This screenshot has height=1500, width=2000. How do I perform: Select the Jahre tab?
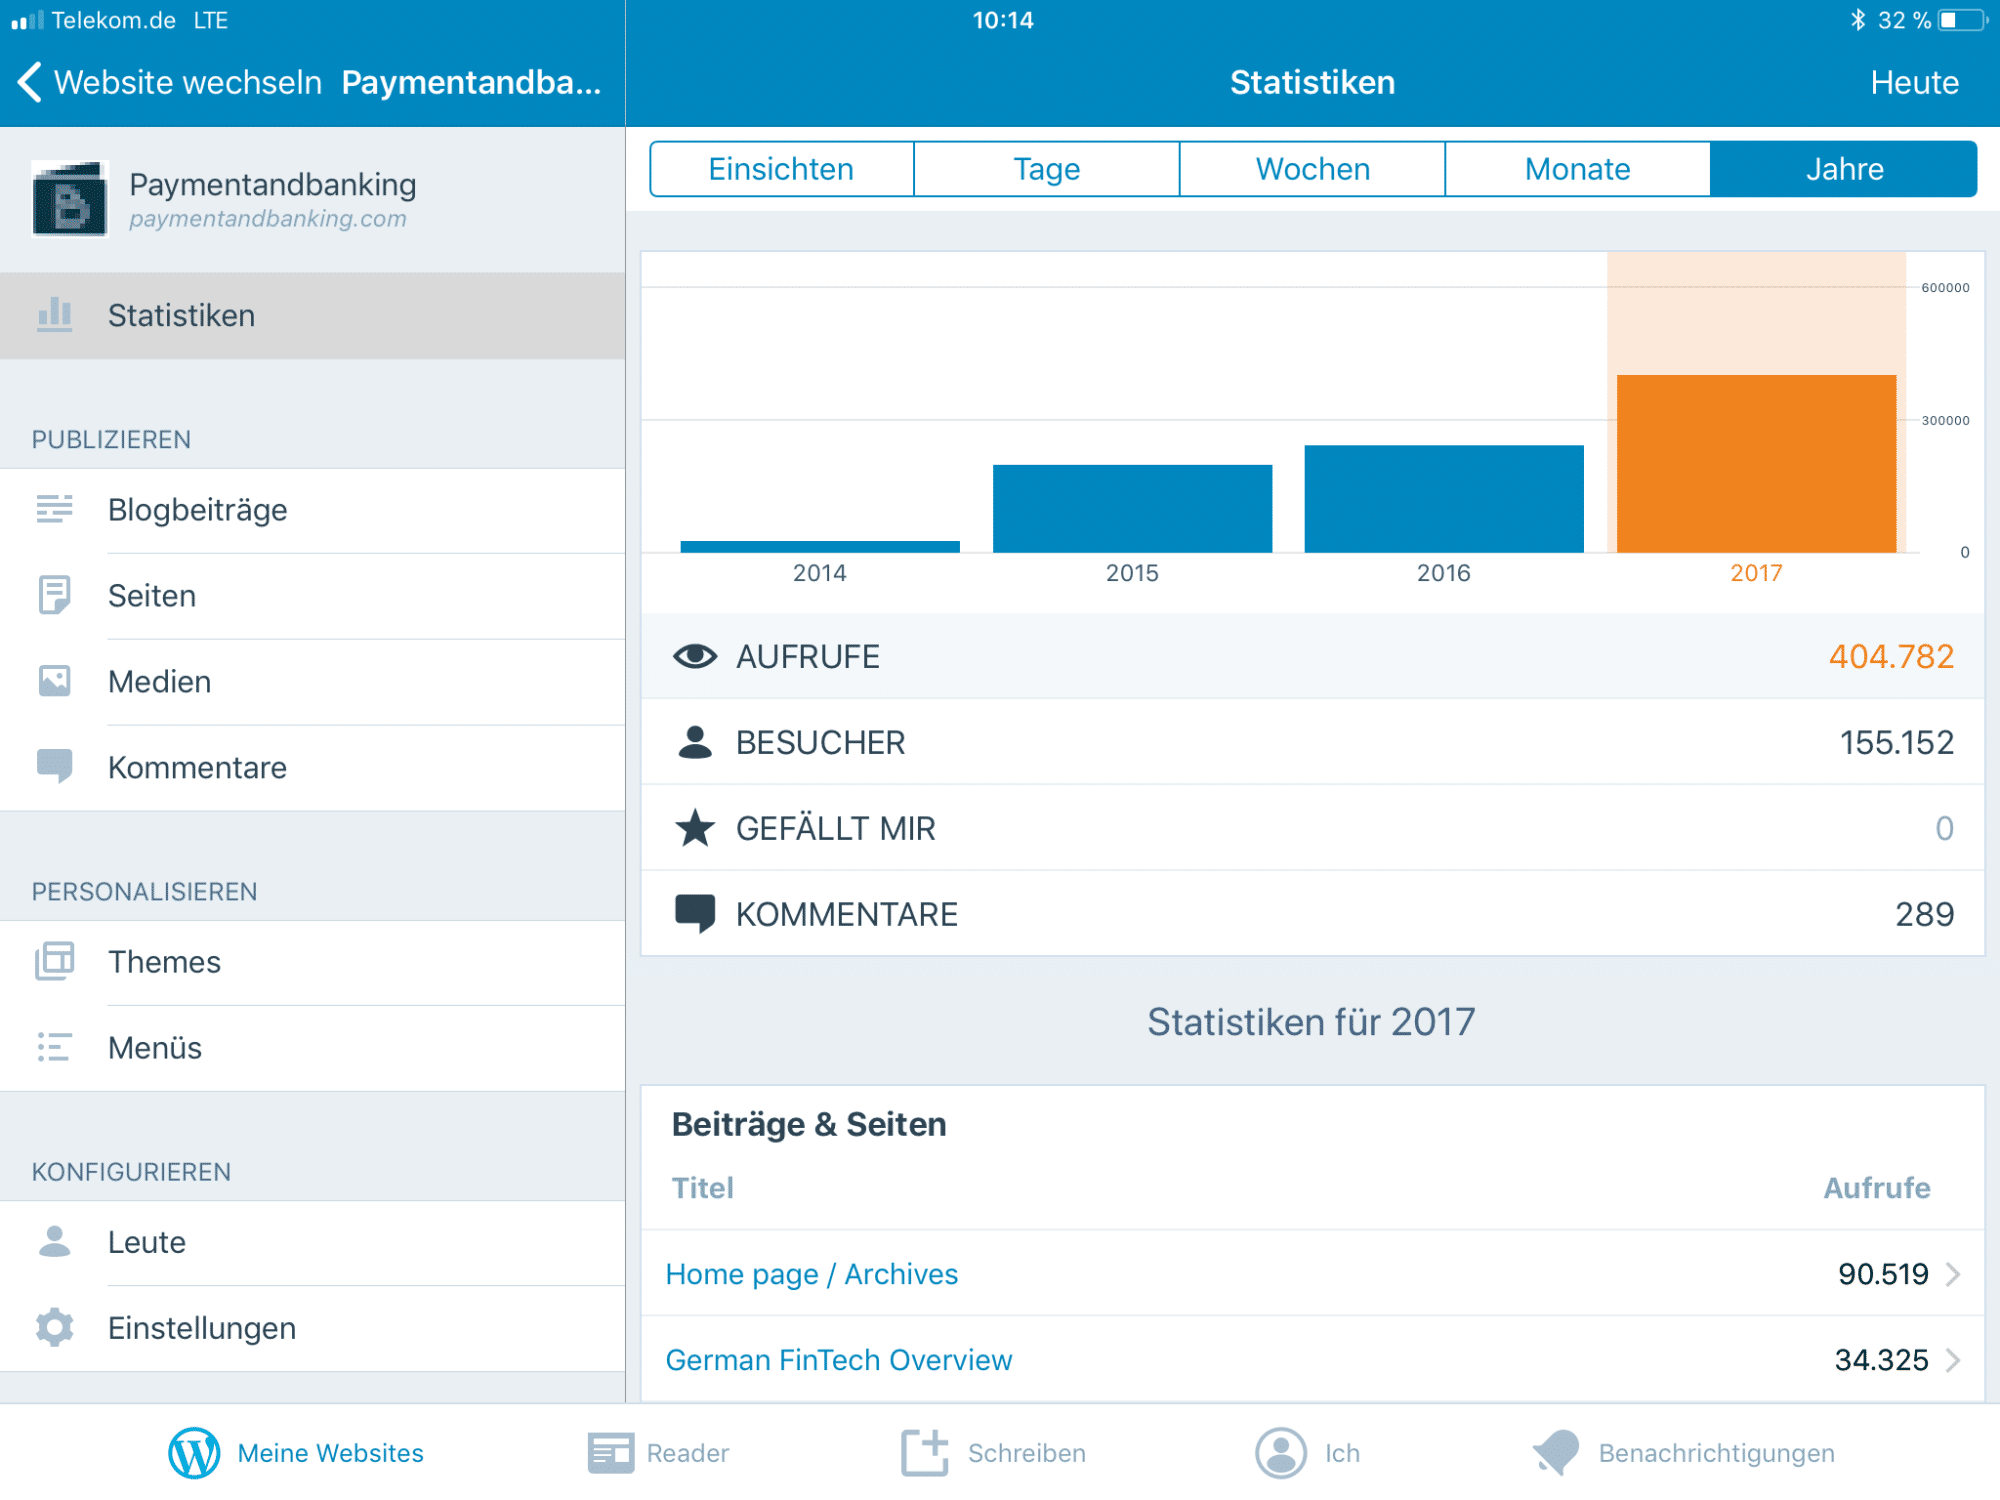click(1844, 169)
